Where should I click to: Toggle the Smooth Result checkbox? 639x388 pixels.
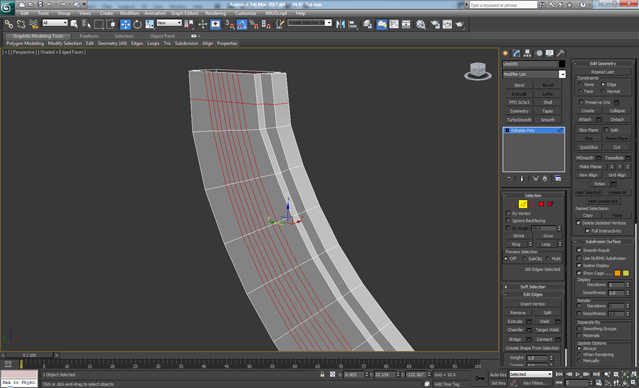point(579,250)
